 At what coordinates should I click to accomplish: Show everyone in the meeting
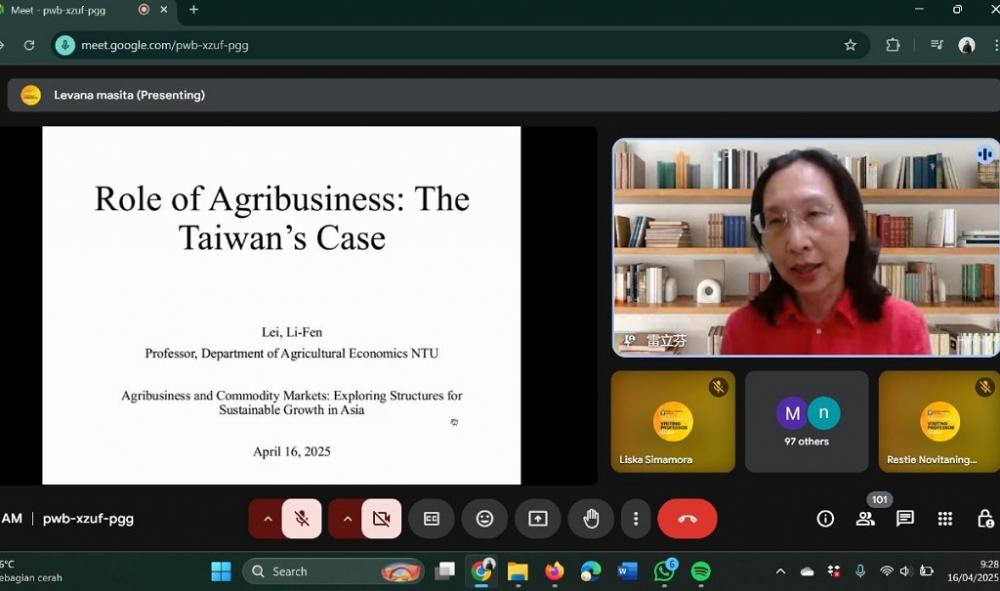tap(866, 518)
